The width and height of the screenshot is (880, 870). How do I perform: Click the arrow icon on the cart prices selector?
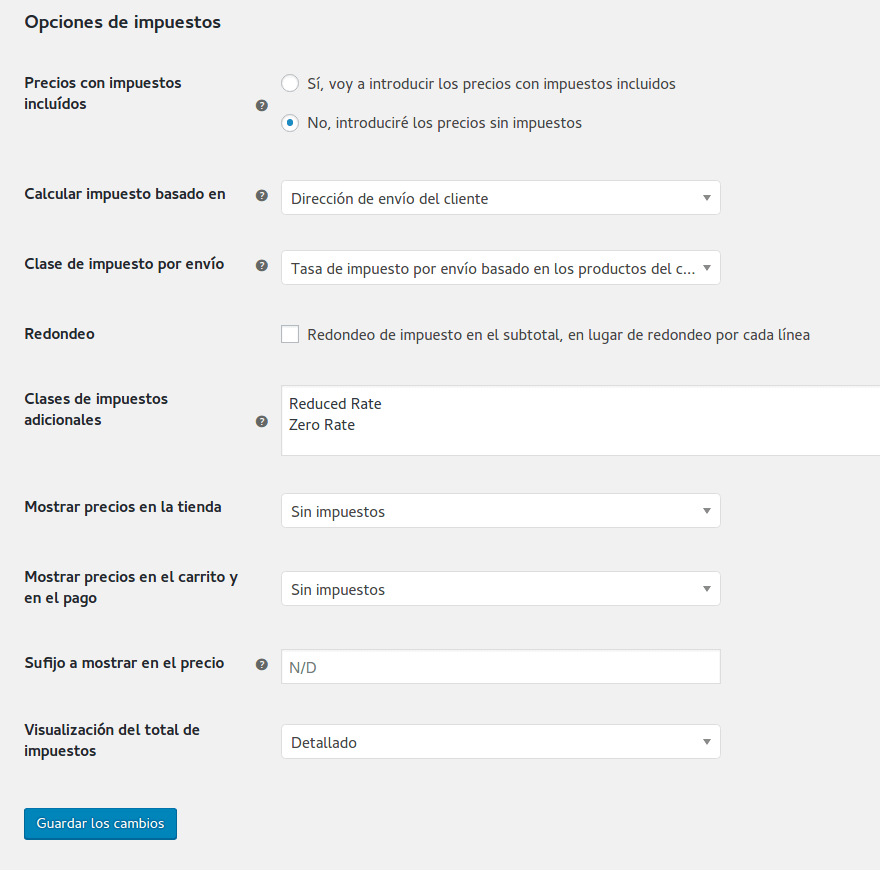[x=706, y=589]
